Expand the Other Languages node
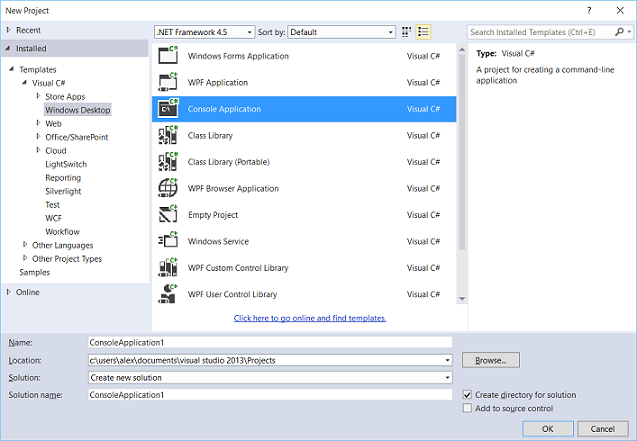The image size is (637, 441). (x=25, y=244)
